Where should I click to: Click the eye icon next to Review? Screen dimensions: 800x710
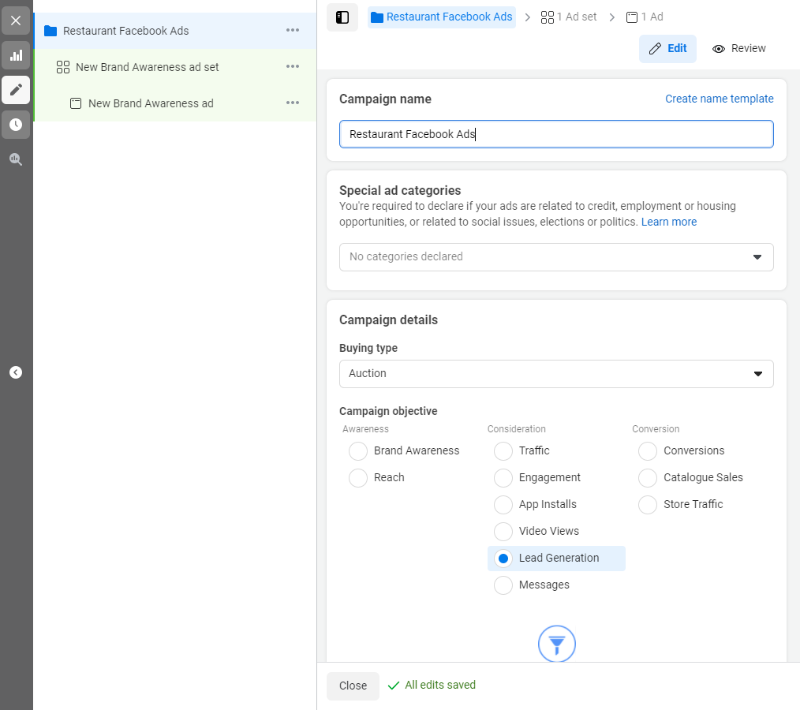coord(718,49)
